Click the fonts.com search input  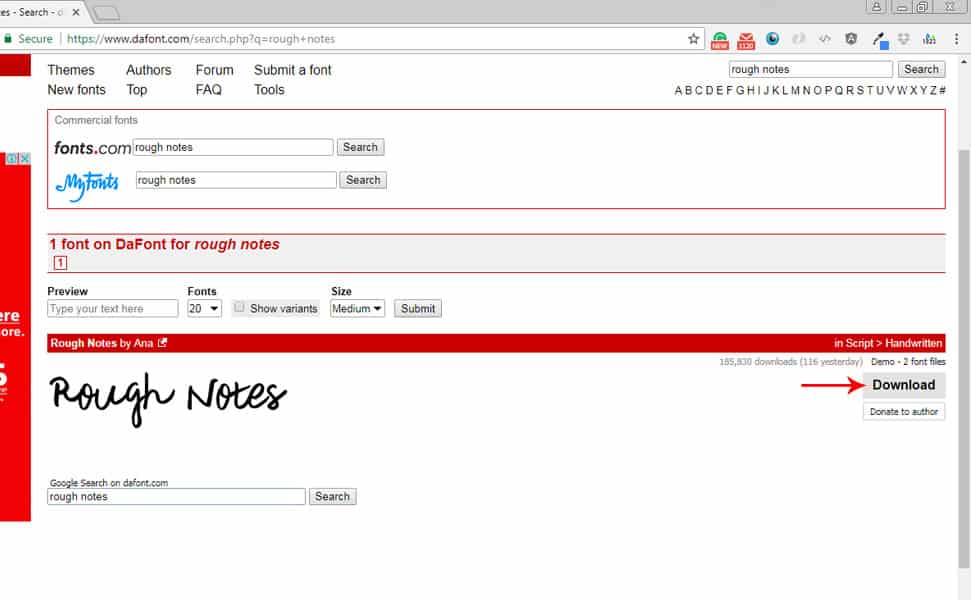click(x=233, y=147)
